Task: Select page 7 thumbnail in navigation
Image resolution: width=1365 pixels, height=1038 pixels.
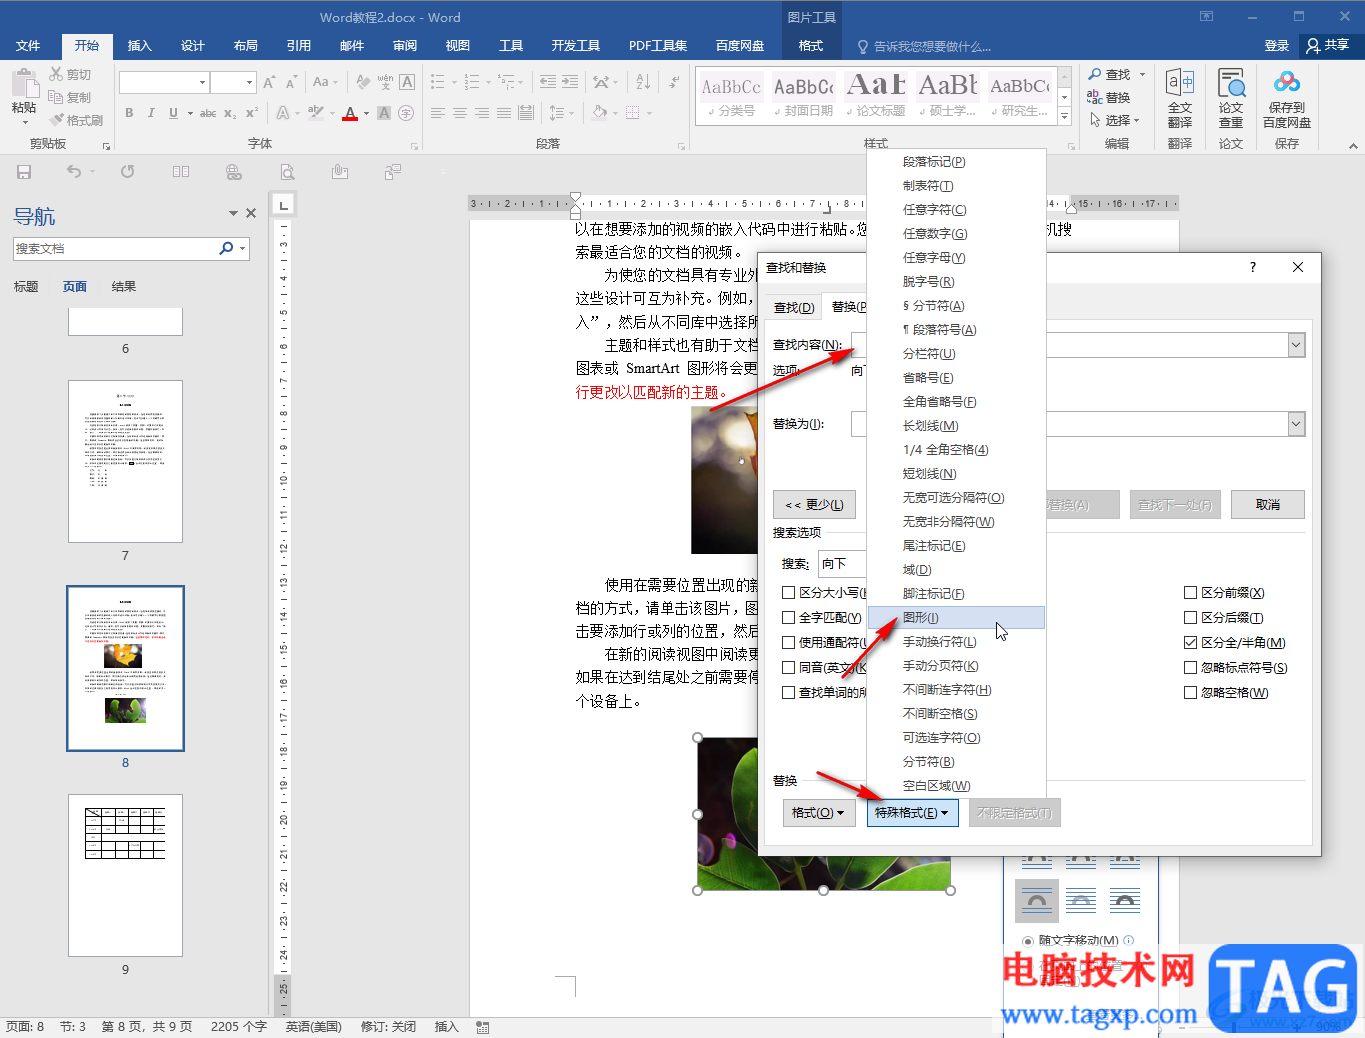Action: [x=125, y=461]
